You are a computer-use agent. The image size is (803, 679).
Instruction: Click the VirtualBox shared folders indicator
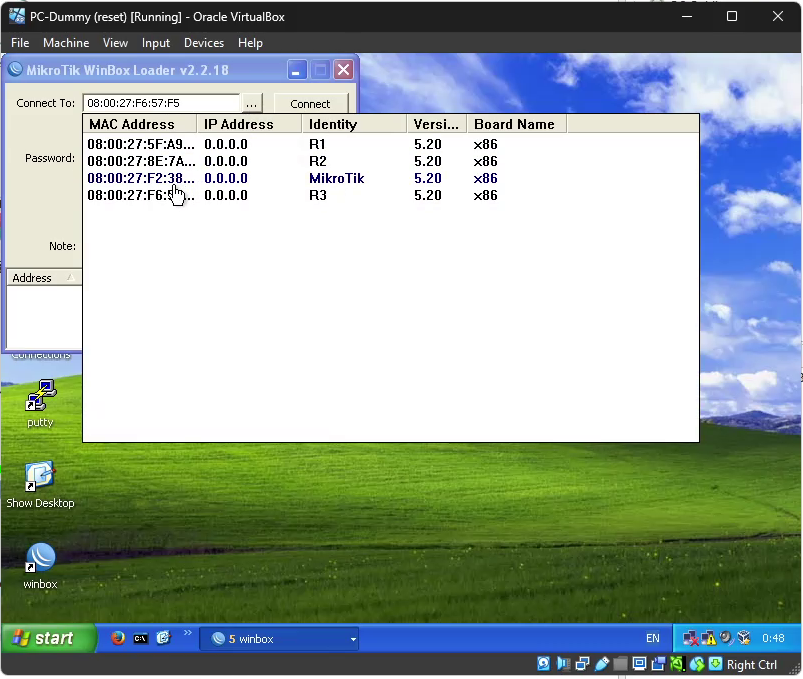[x=620, y=664]
